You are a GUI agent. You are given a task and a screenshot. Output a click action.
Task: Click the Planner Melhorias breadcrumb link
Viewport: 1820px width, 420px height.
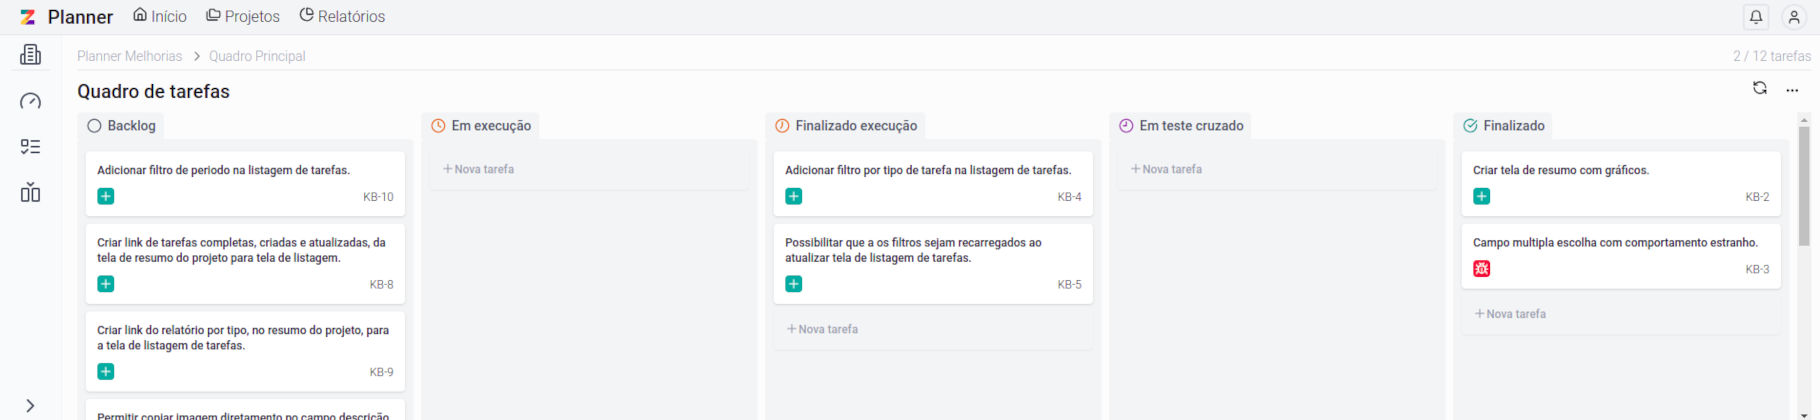[130, 56]
